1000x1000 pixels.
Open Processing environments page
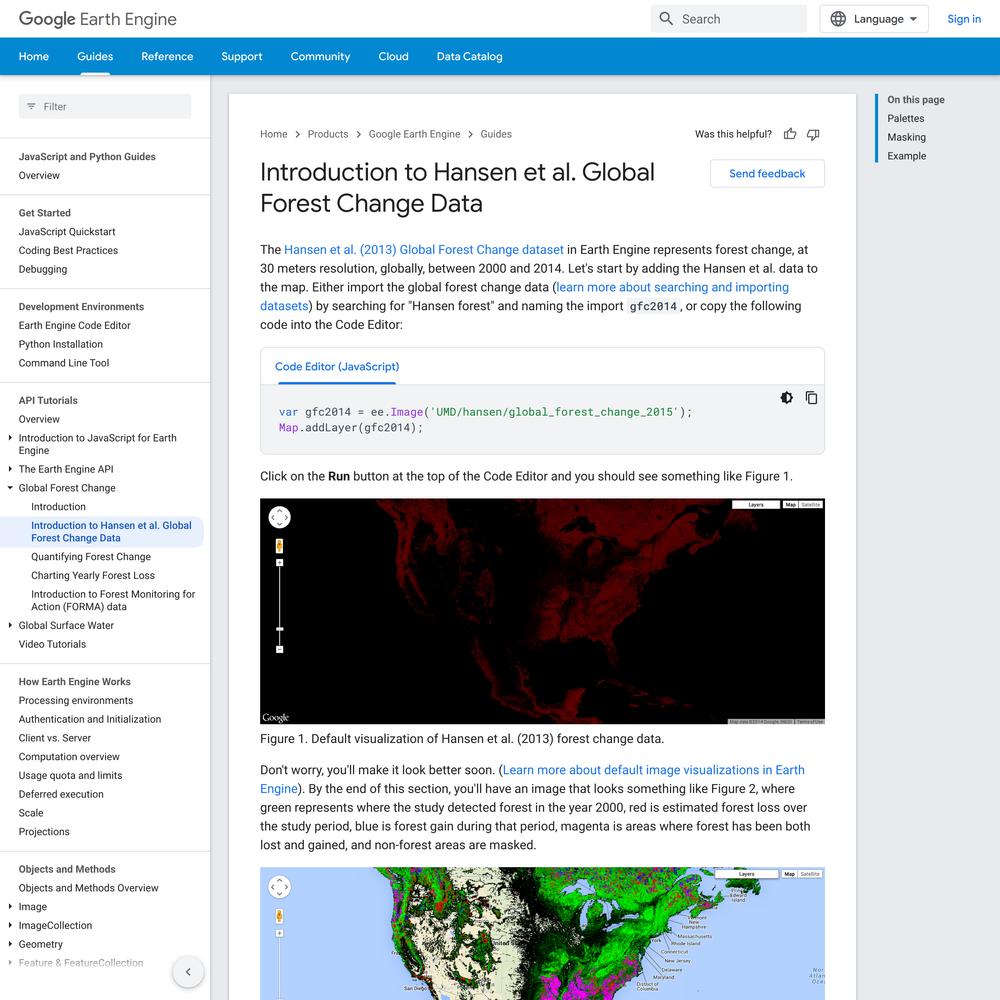coord(76,701)
